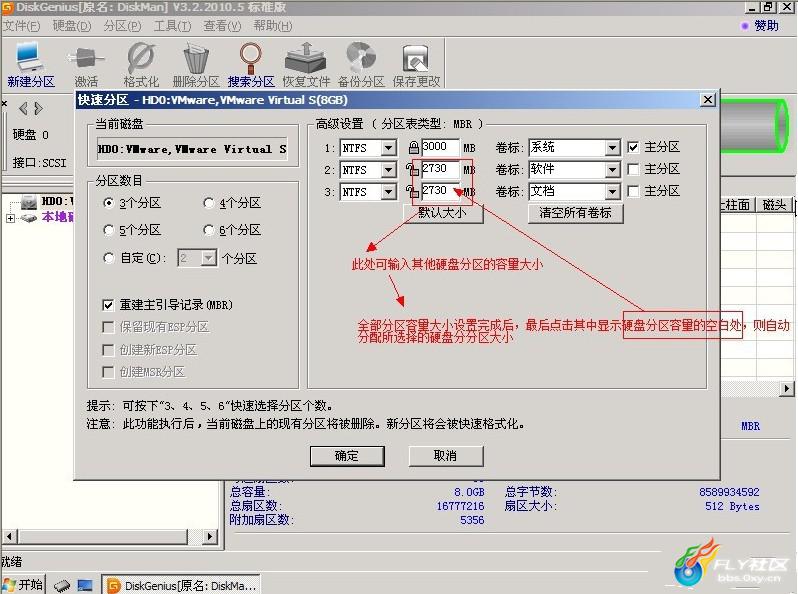Click the 磁头 column header
The image size is (798, 594).
[774, 205]
